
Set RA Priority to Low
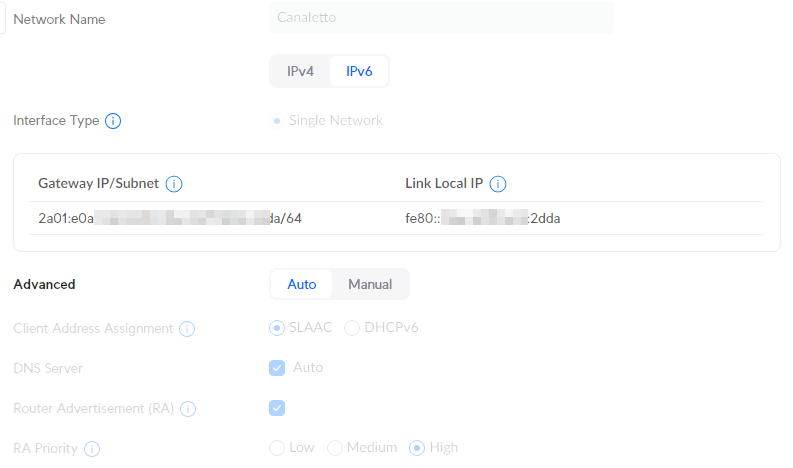tap(277, 448)
